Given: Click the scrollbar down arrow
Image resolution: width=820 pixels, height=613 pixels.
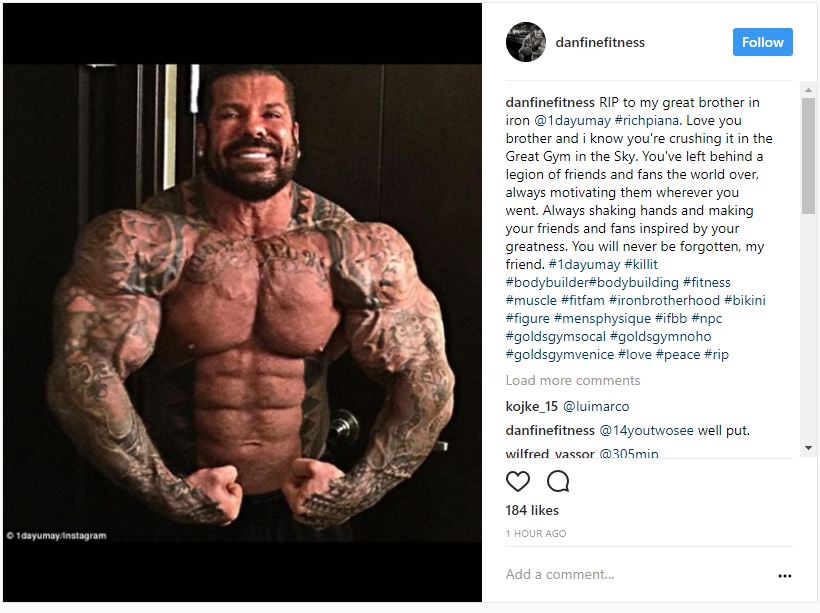Looking at the screenshot, I should point(808,448).
